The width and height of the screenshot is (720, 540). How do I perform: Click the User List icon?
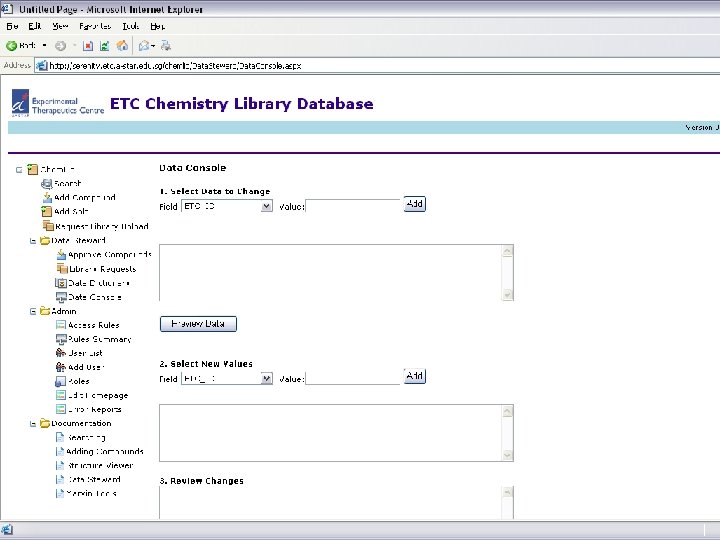(x=61, y=353)
